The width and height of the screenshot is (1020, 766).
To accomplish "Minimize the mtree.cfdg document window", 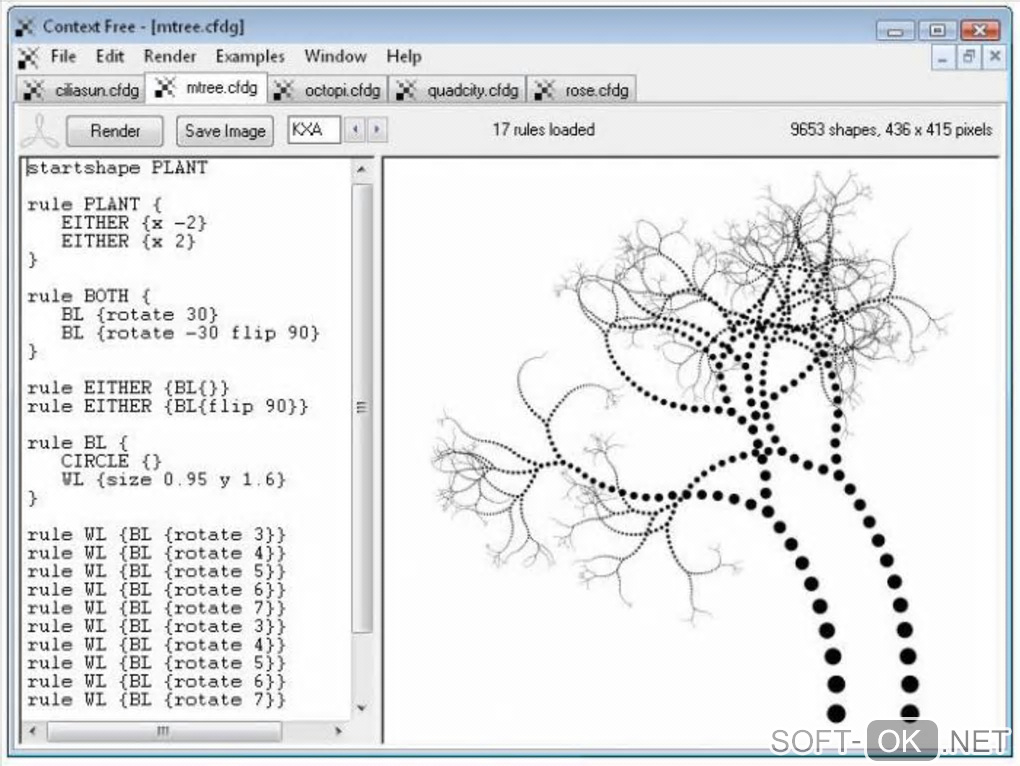I will pos(942,58).
